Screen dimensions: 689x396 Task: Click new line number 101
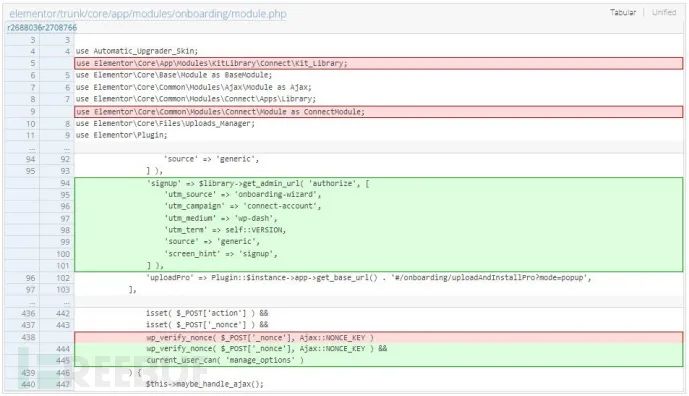coord(63,266)
